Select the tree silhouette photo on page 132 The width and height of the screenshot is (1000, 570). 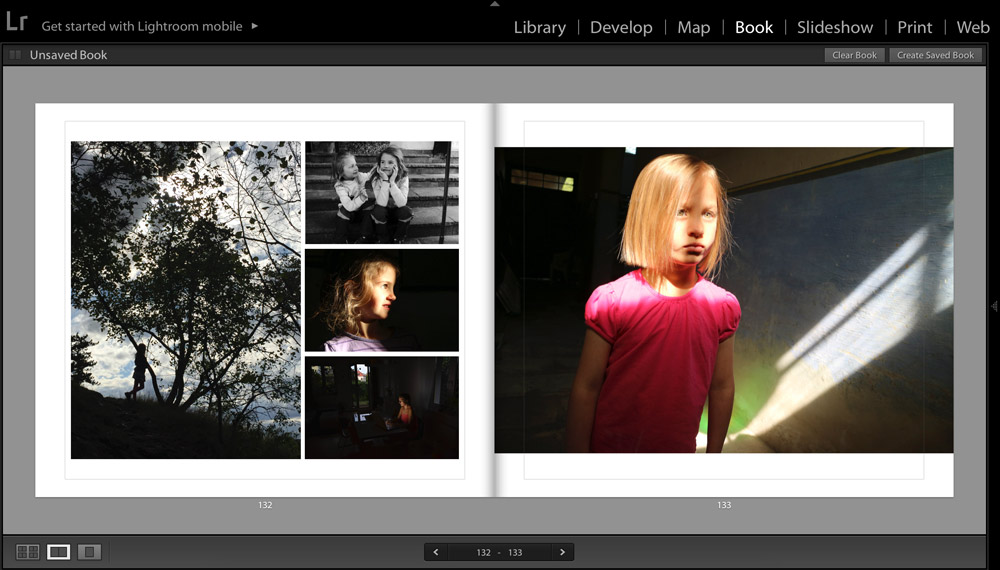(x=185, y=300)
